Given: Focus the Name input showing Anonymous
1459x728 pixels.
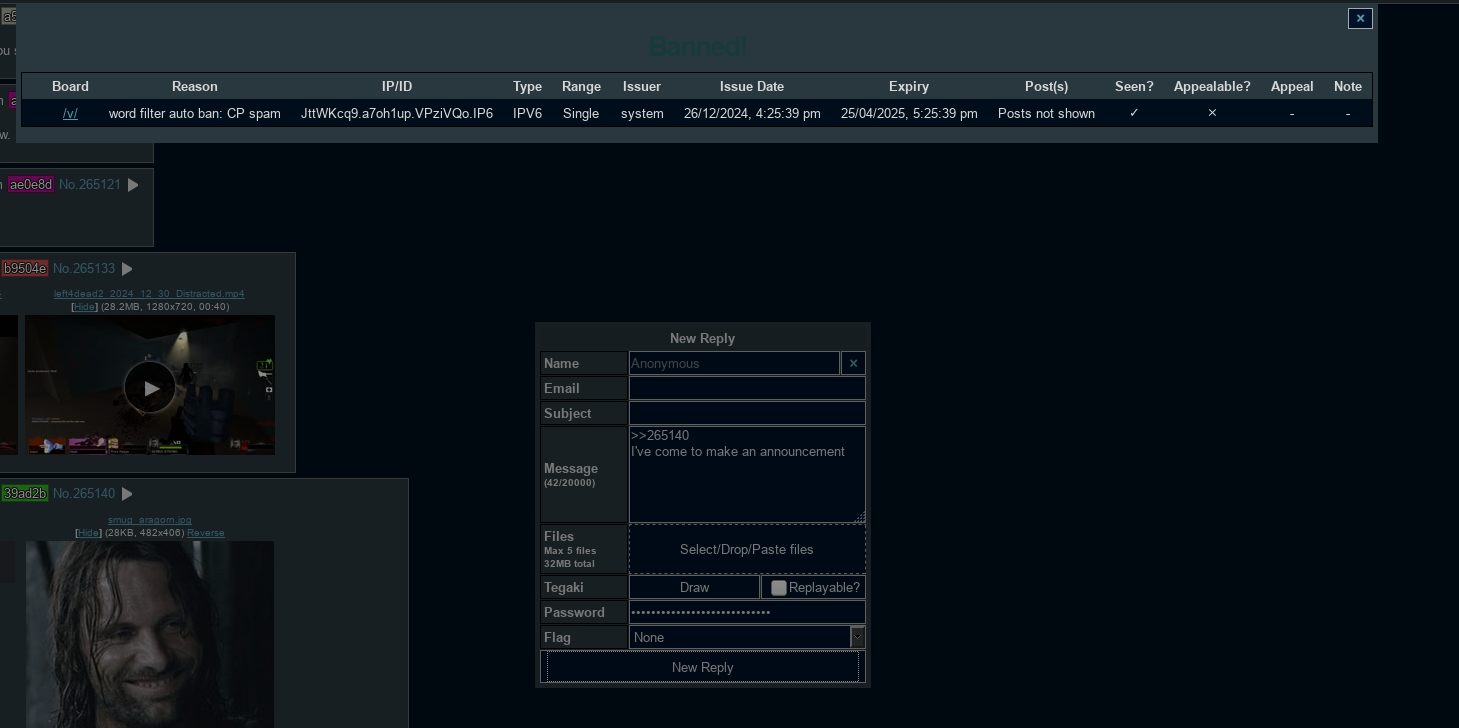Looking at the screenshot, I should (x=734, y=363).
